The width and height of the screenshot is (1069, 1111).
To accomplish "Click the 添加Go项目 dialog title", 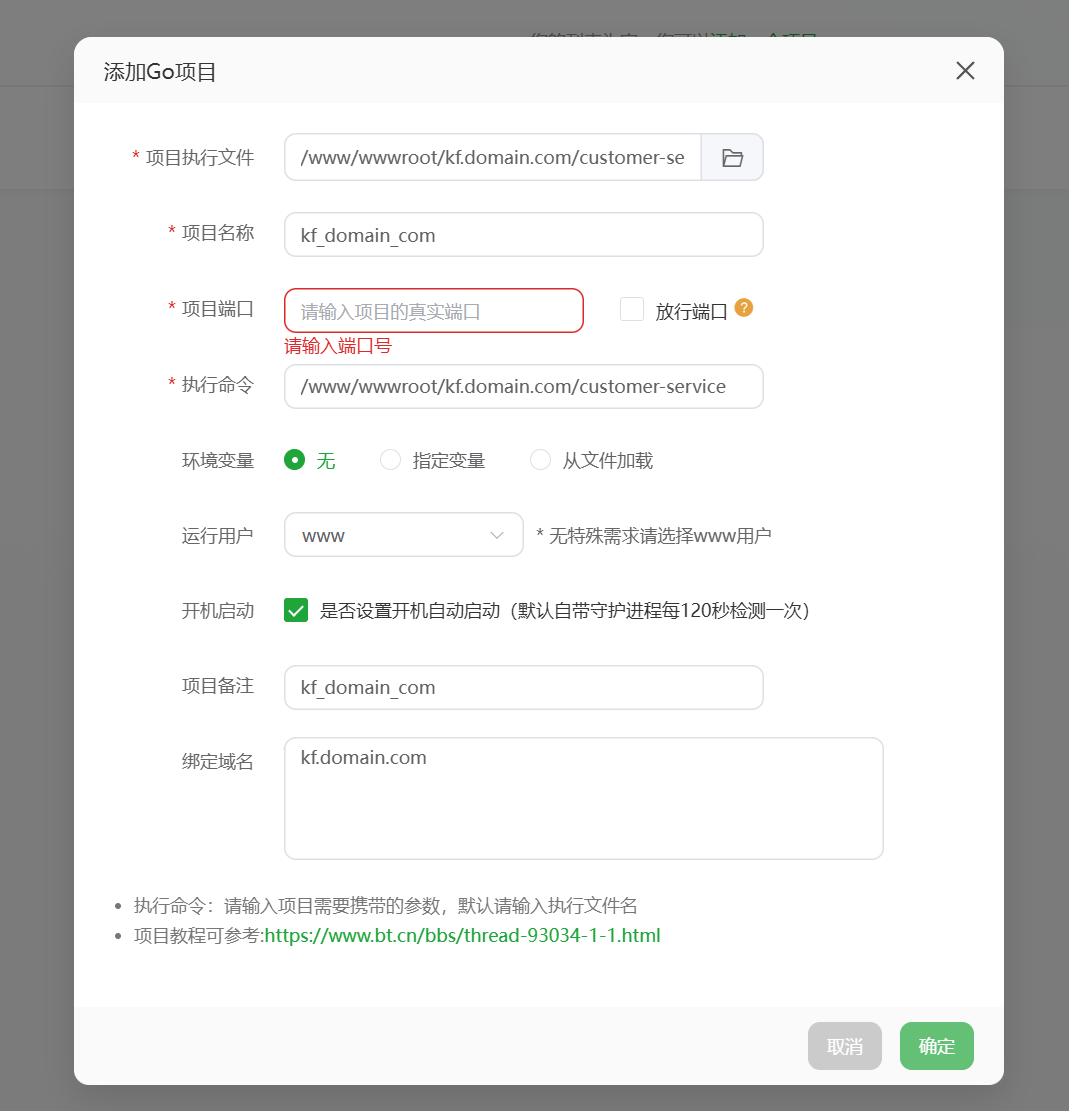I will (x=160, y=72).
